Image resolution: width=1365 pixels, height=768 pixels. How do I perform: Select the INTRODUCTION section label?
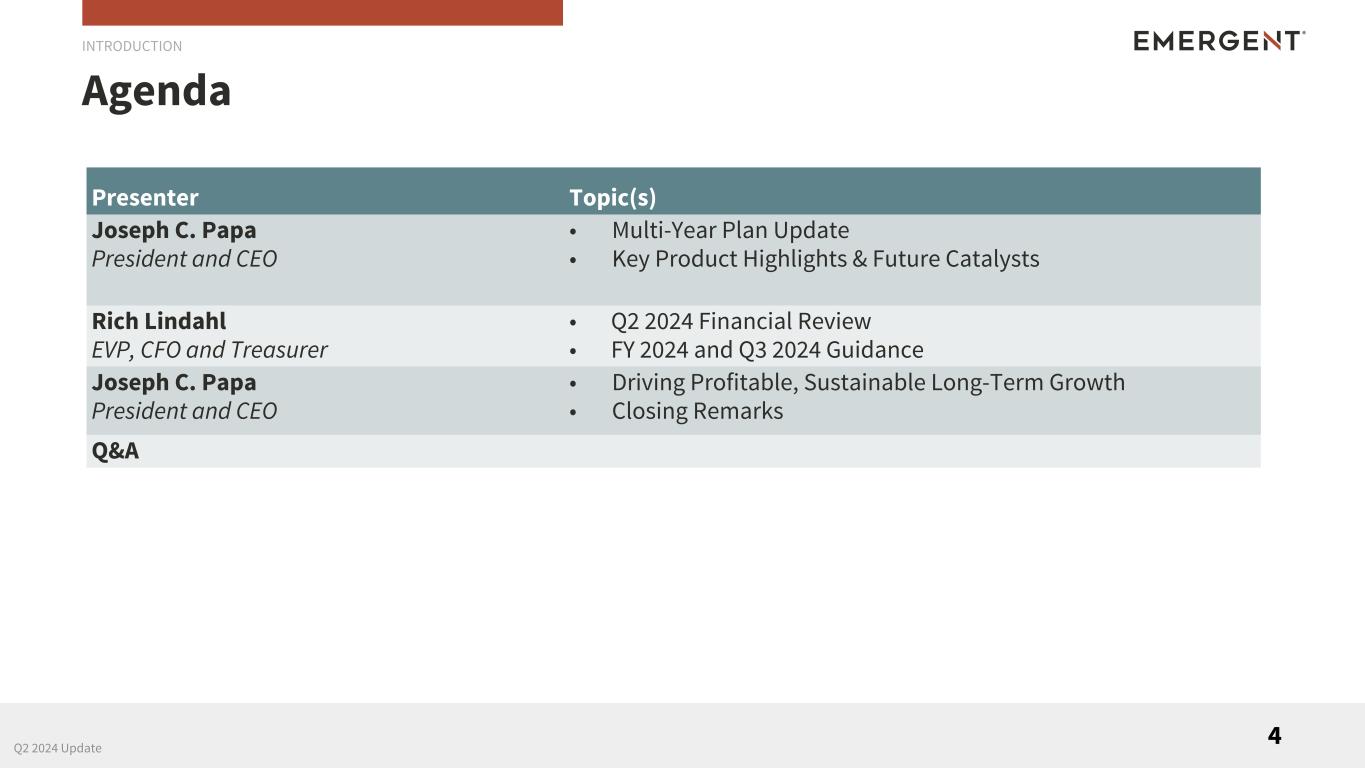click(132, 46)
